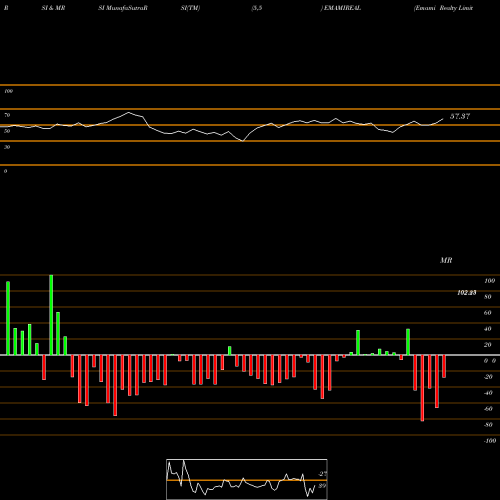Click the longest red bar near right end
The height and width of the screenshot is (500, 500).
point(422,388)
